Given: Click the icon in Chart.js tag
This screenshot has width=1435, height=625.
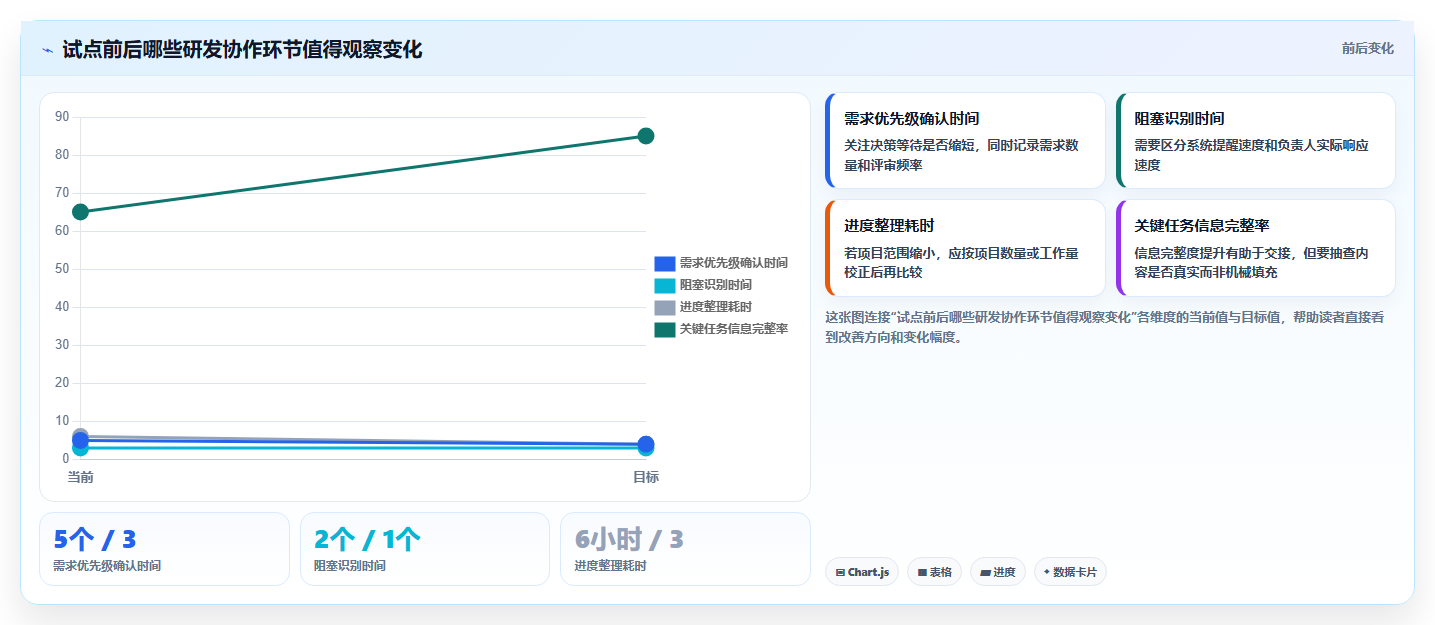Looking at the screenshot, I should (841, 573).
